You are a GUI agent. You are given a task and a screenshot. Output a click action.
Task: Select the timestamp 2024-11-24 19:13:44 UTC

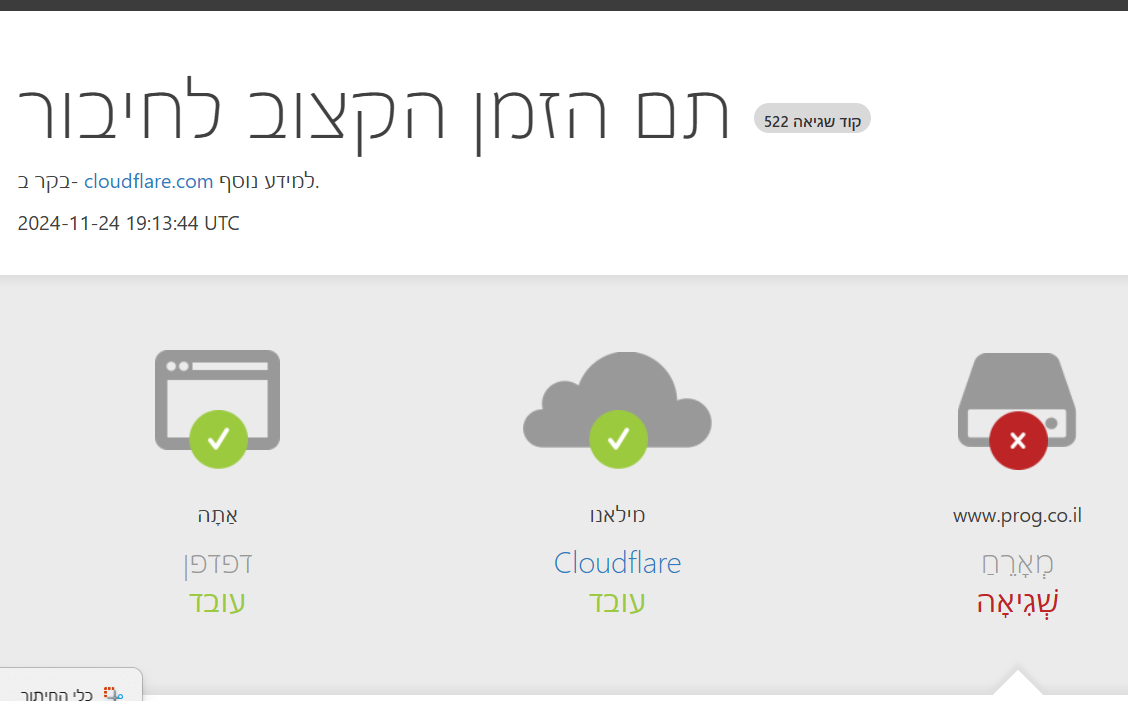tap(128, 223)
